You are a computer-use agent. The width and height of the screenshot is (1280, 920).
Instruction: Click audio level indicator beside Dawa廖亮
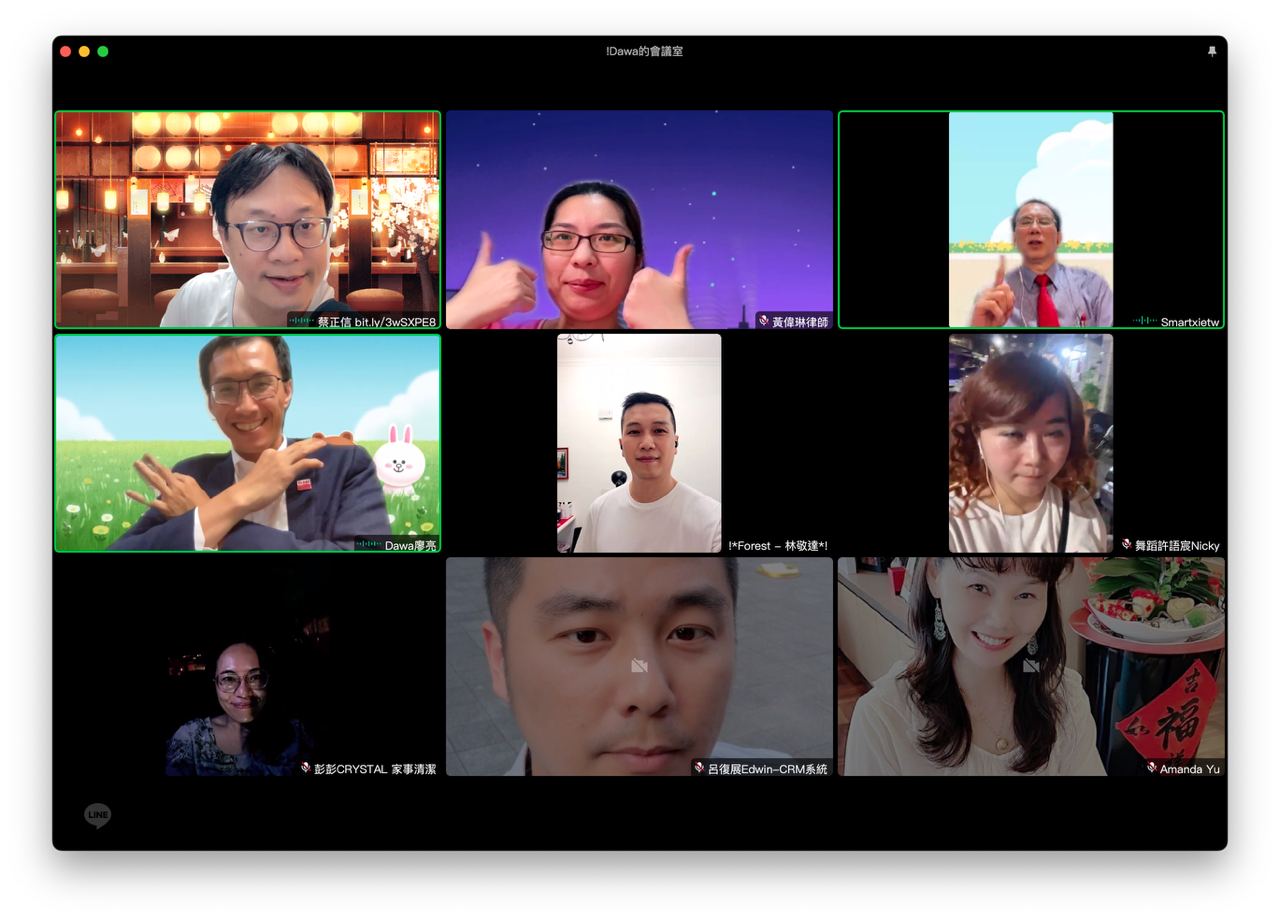(369, 545)
